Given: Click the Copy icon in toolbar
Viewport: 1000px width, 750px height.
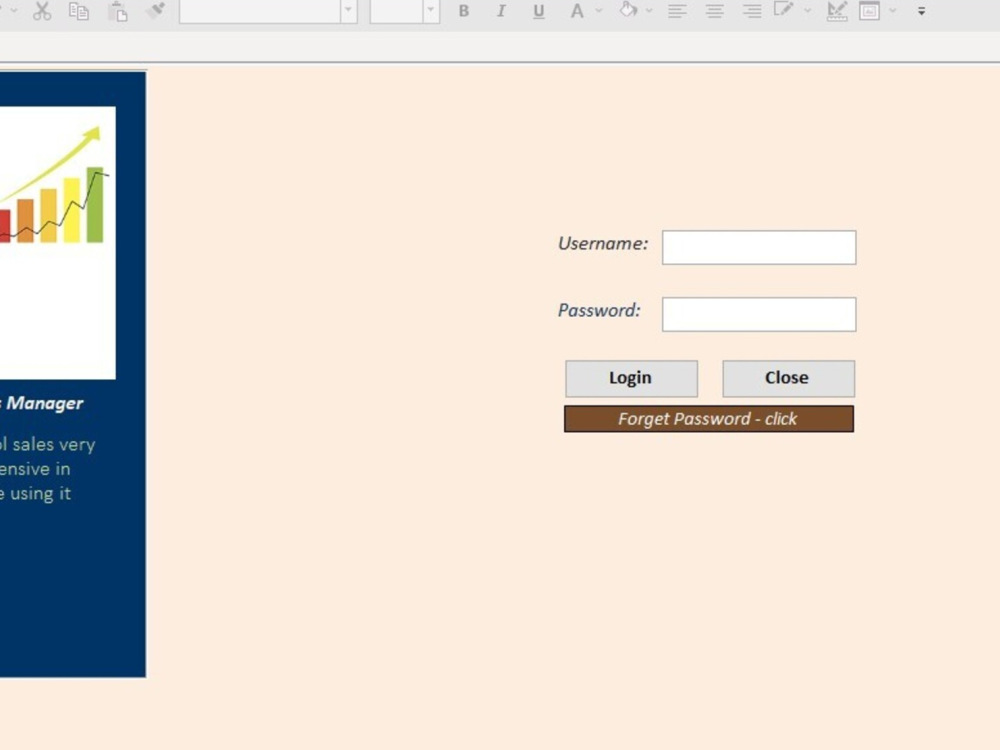Looking at the screenshot, I should pyautogui.click(x=78, y=11).
